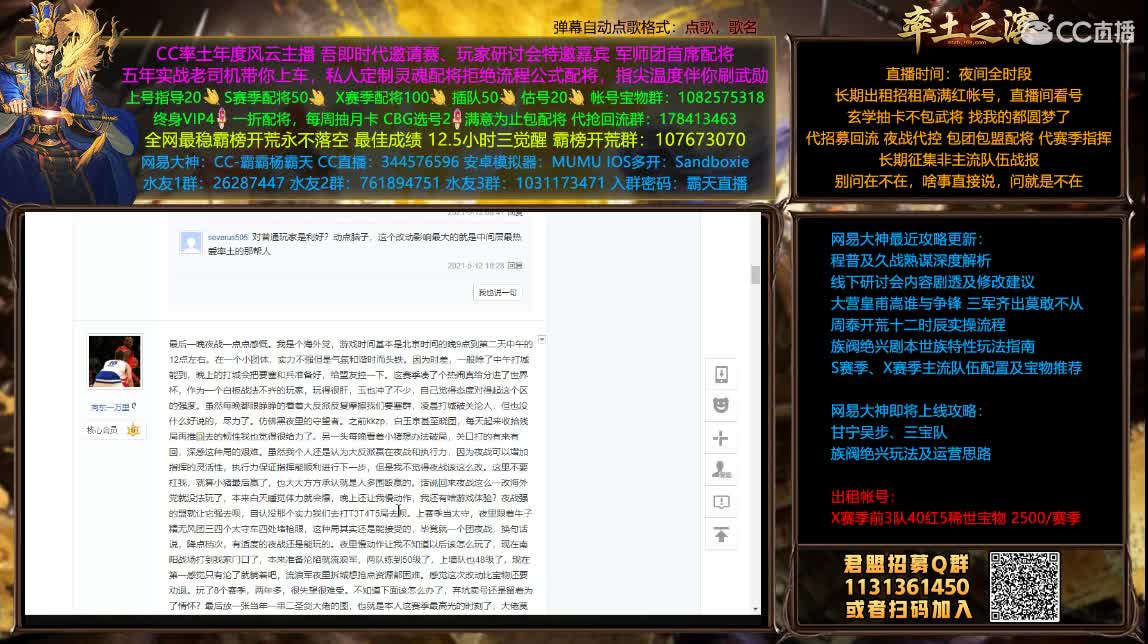This screenshot has height=644, width=1148.
Task: Click text 君盟招募Q群 1131361450
Action: point(907,575)
